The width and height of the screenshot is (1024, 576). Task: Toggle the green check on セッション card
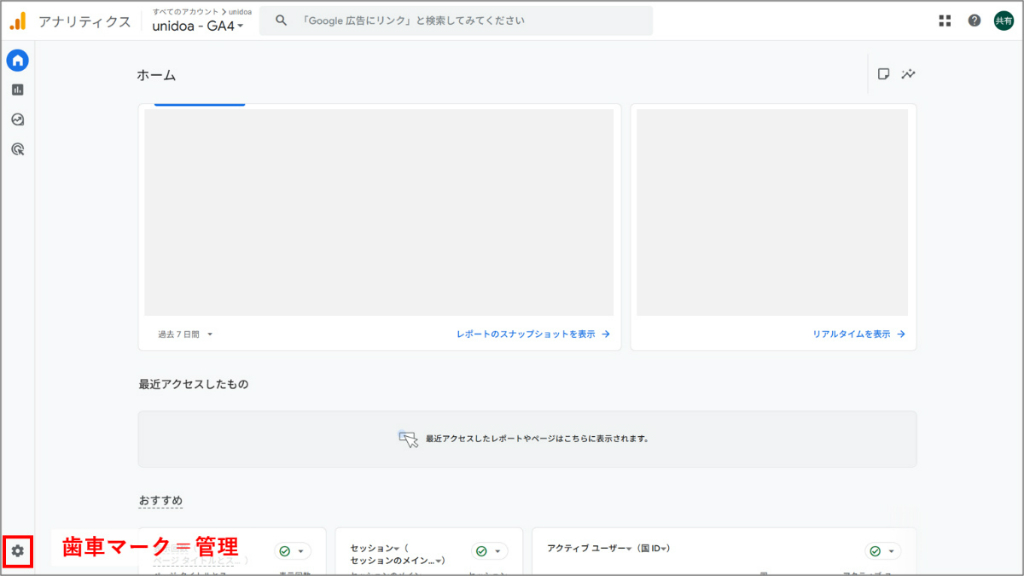(x=480, y=549)
